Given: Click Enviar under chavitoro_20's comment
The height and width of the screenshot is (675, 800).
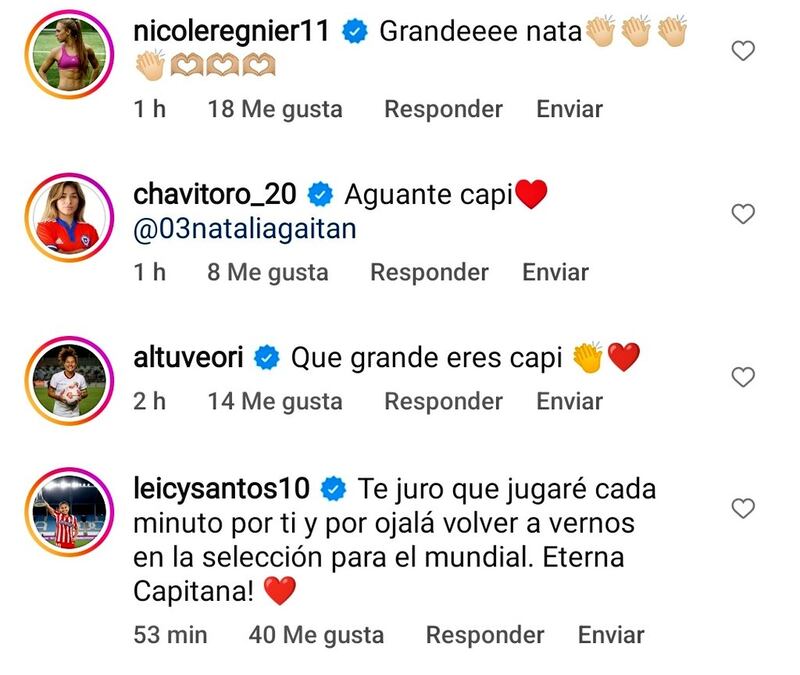Looking at the screenshot, I should [555, 272].
